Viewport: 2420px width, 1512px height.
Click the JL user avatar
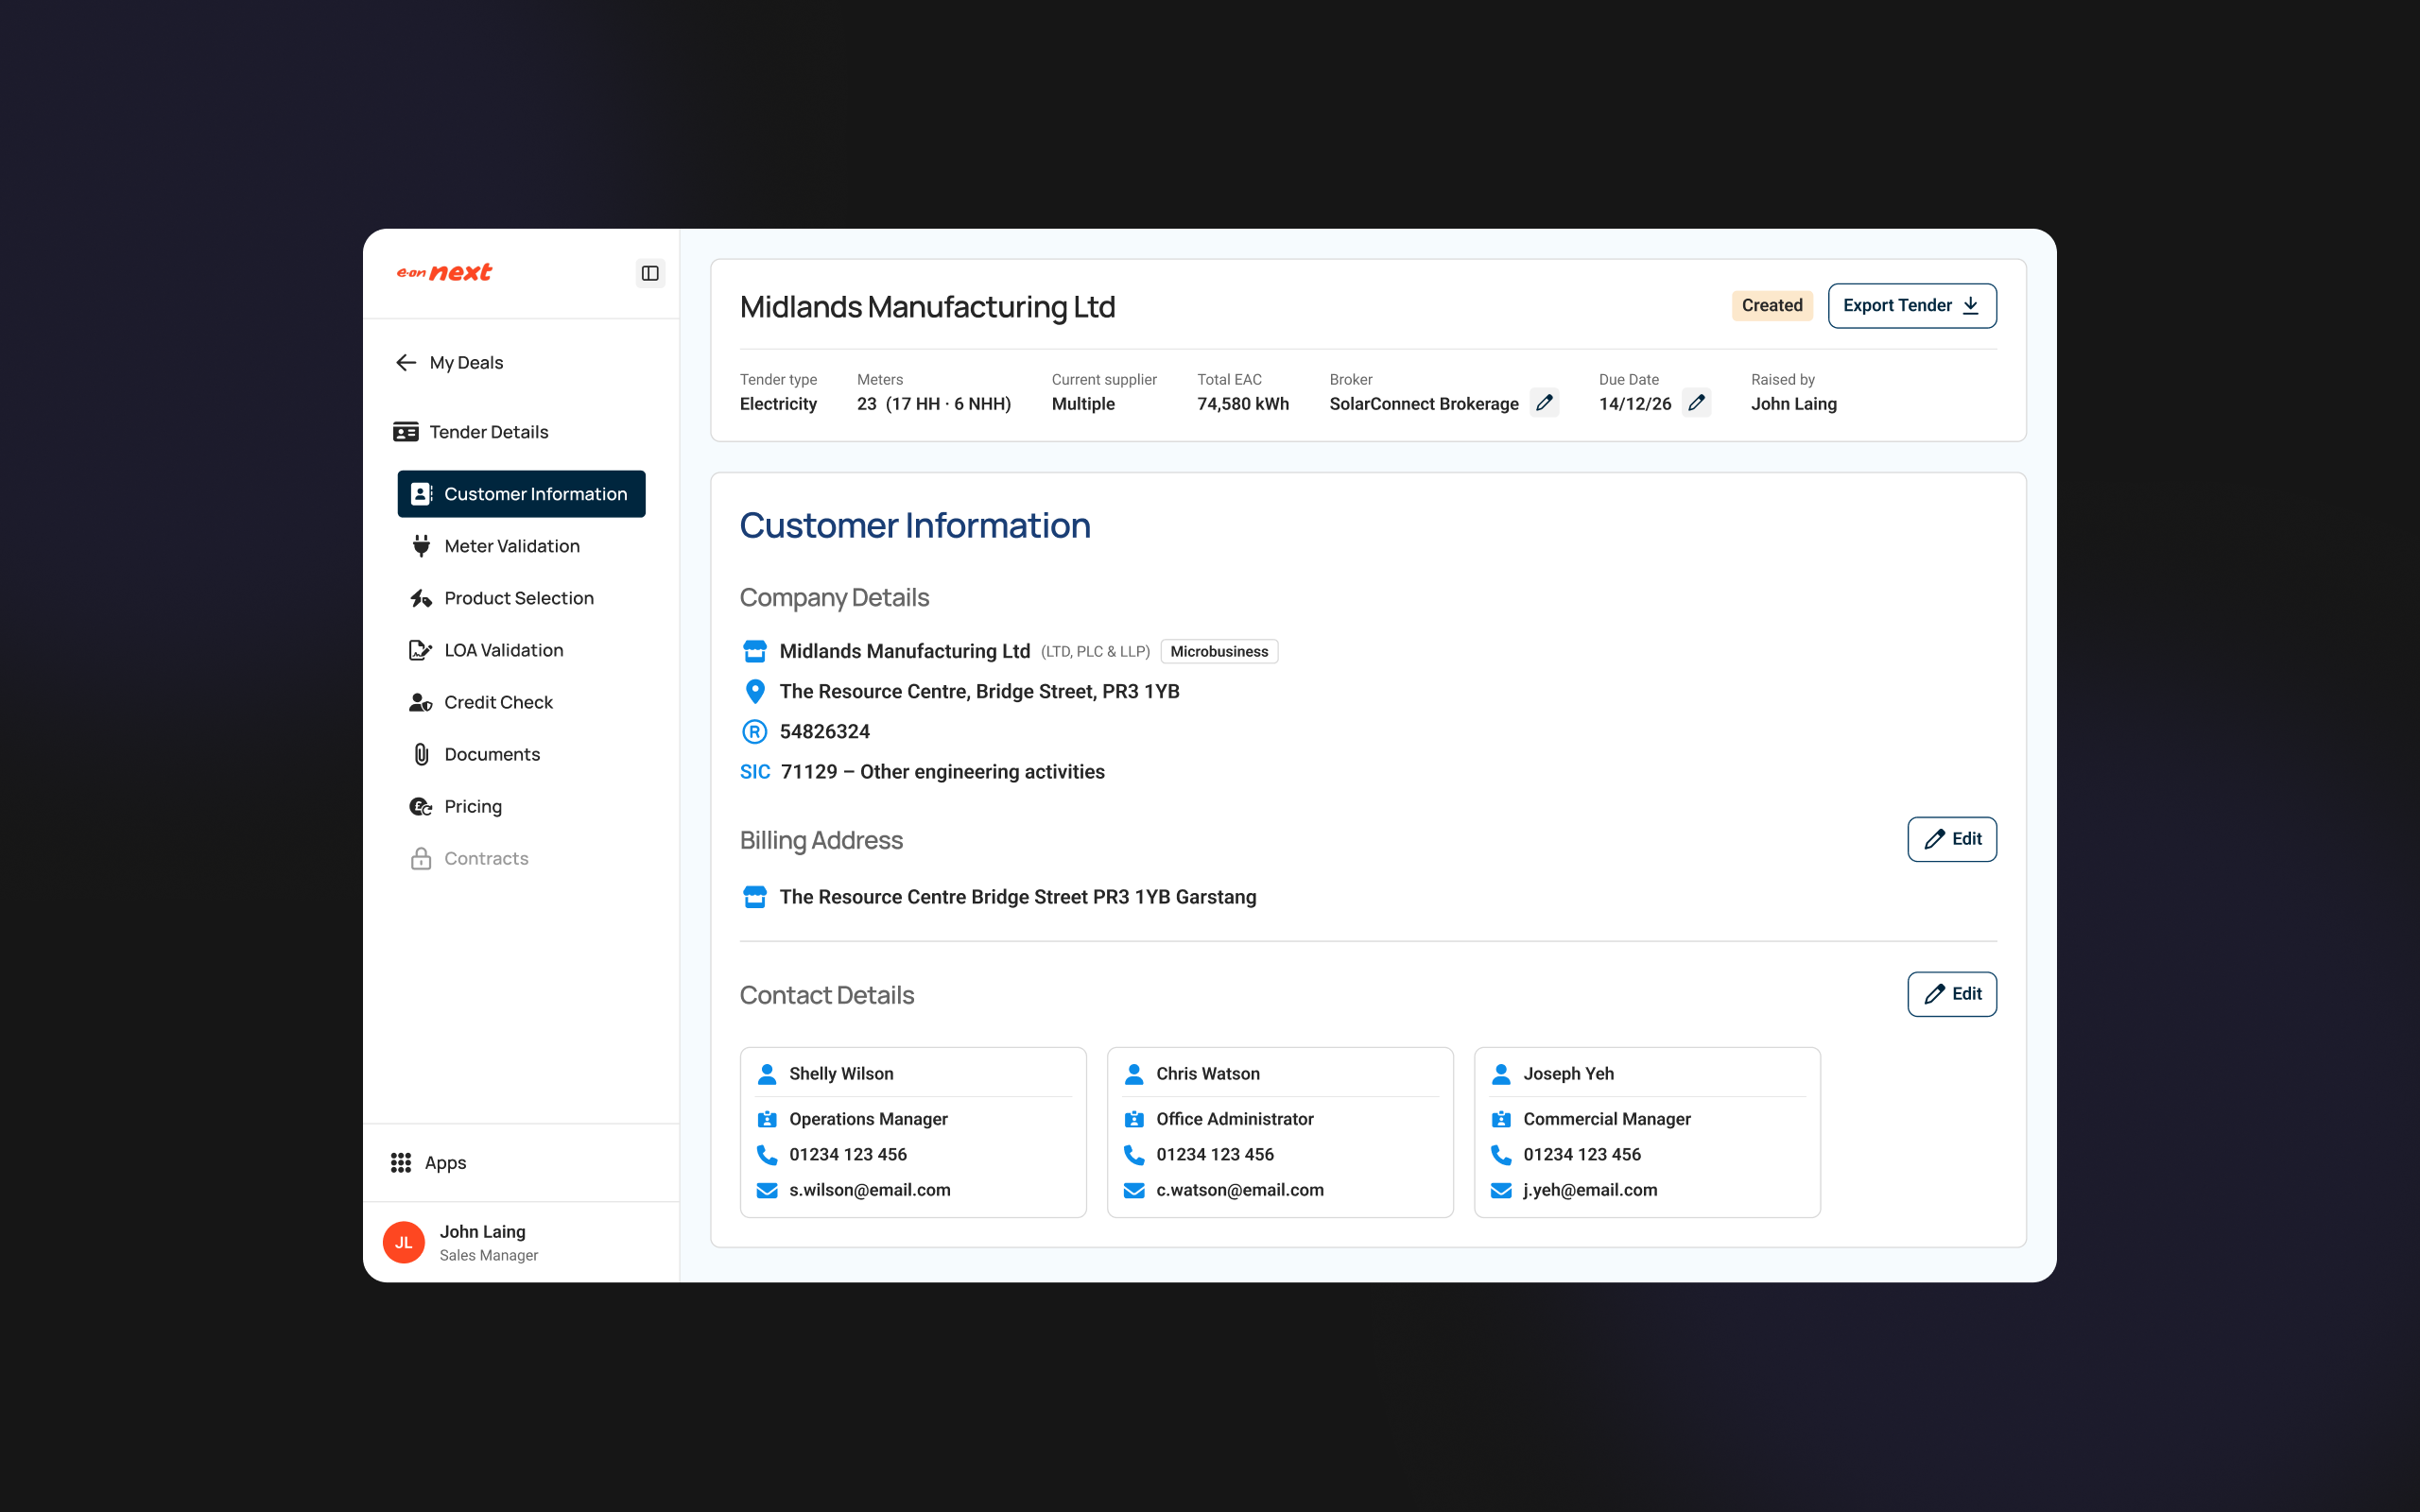pyautogui.click(x=404, y=1242)
